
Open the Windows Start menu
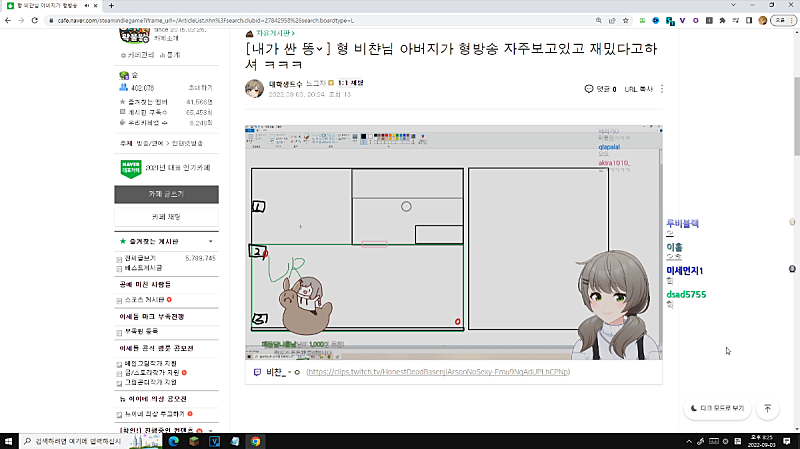pyautogui.click(x=8, y=441)
